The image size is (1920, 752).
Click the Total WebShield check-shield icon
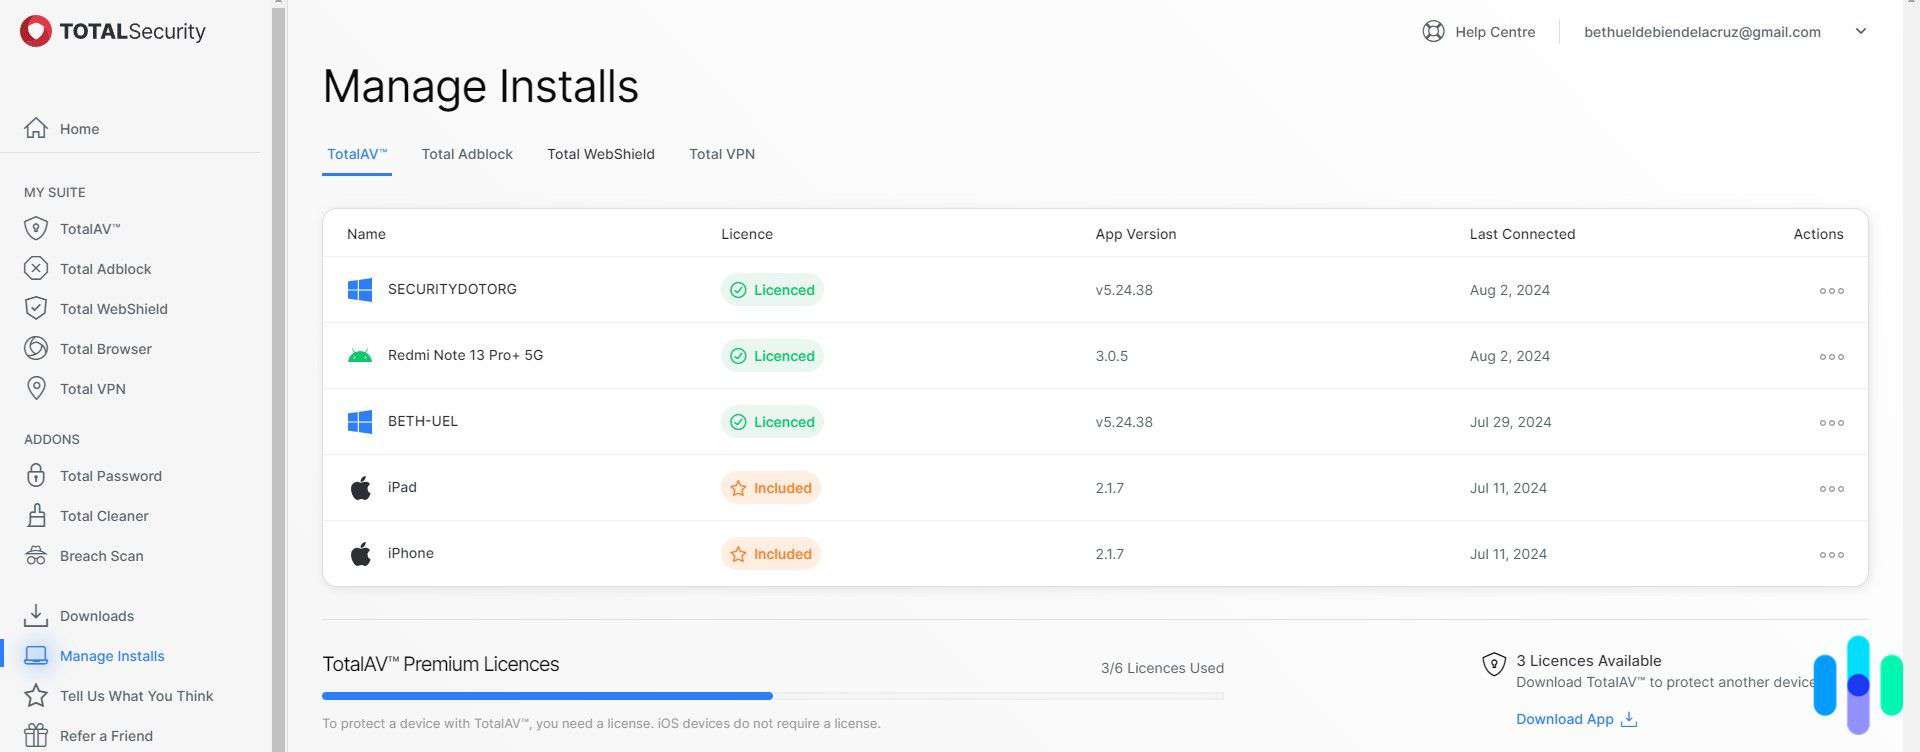36,308
